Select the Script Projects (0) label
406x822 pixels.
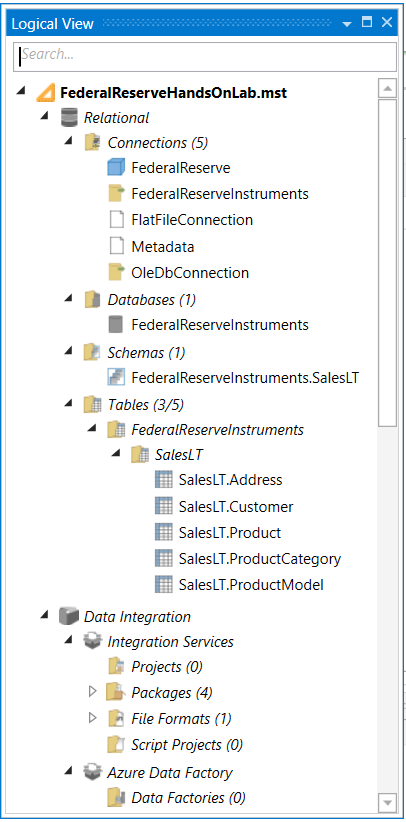[187, 744]
